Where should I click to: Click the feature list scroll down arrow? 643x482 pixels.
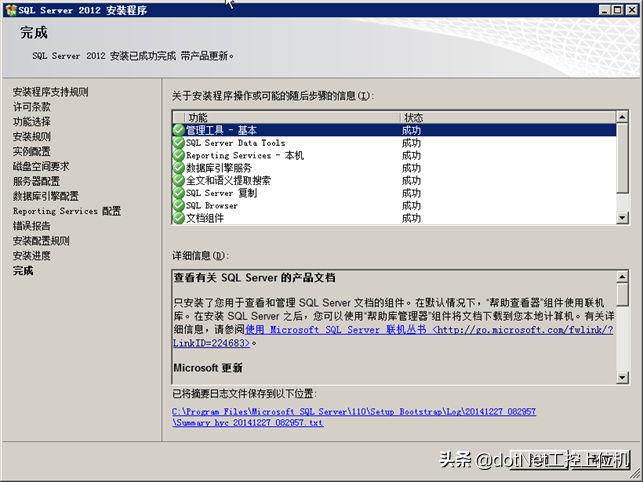tap(622, 218)
